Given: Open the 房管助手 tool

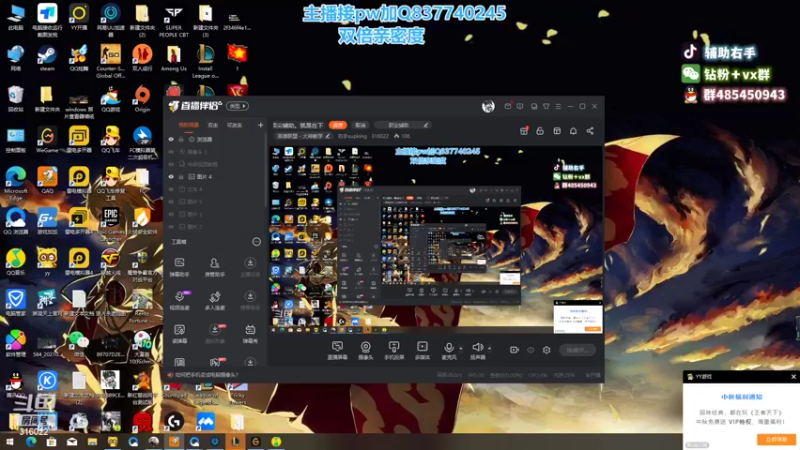Looking at the screenshot, I should coord(214,267).
